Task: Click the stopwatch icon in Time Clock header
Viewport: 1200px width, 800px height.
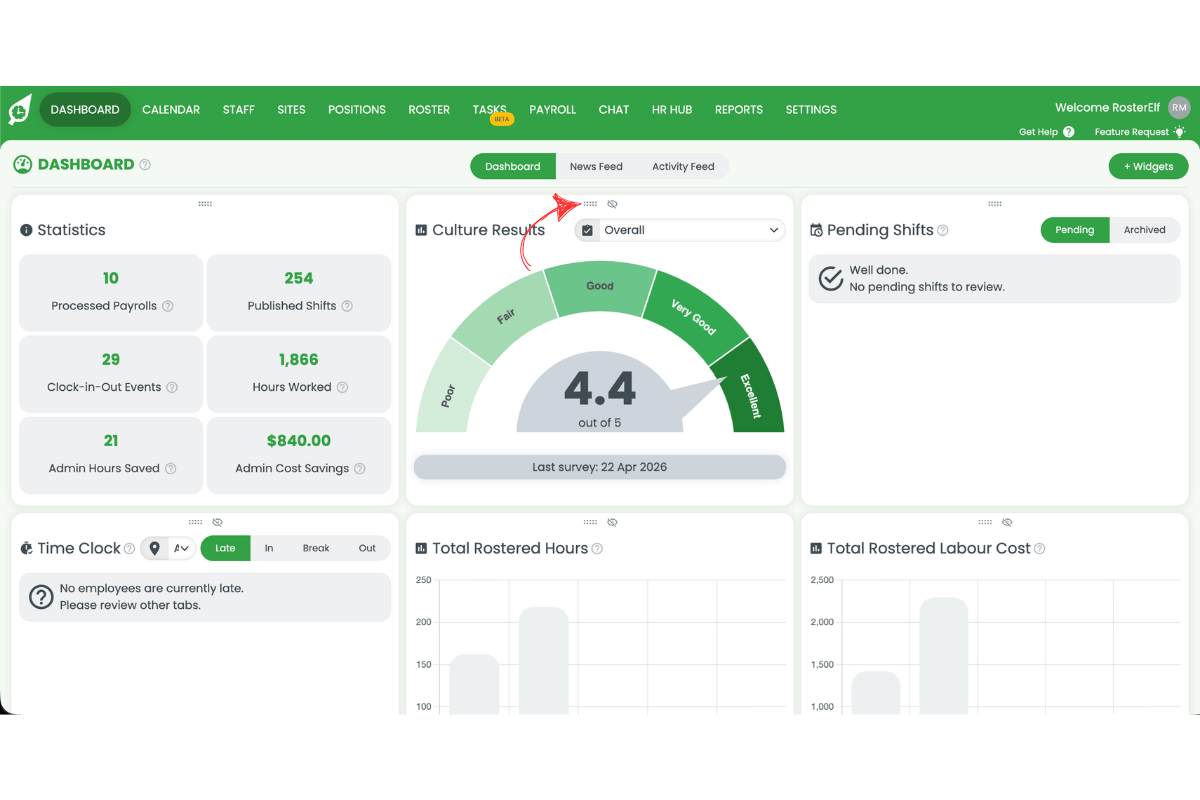Action: [x=26, y=548]
